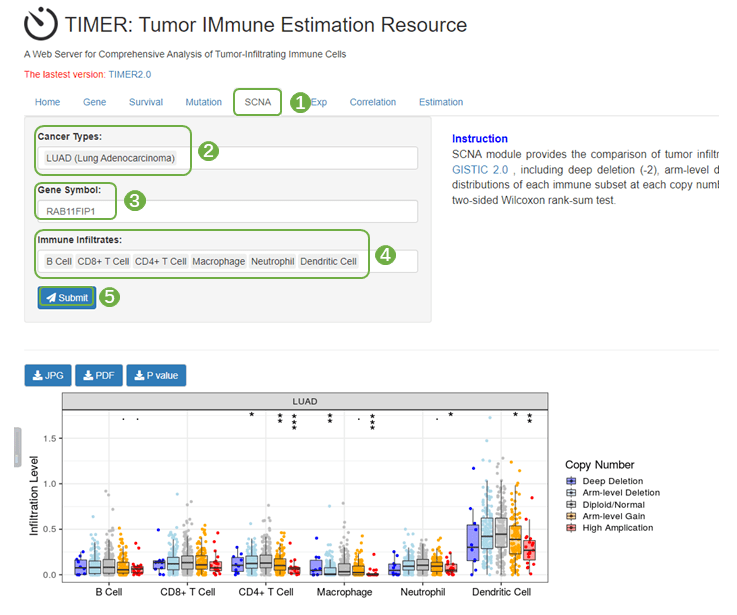Screen dimensions: 737x615
Task: Click the High Amplication legend swatch
Action: 571,527
